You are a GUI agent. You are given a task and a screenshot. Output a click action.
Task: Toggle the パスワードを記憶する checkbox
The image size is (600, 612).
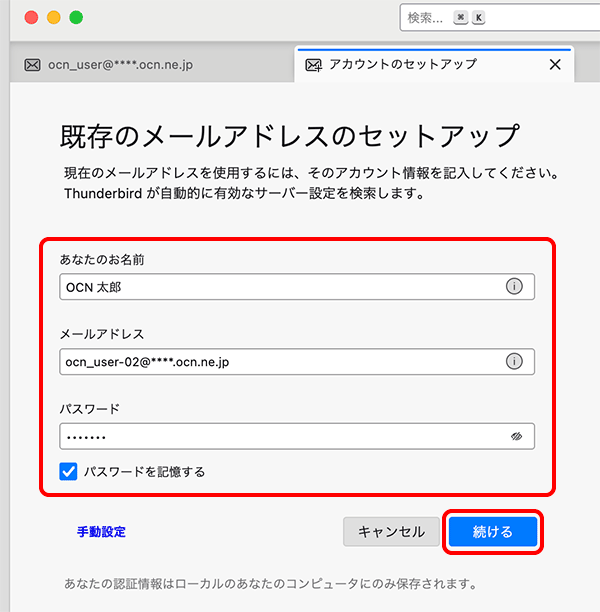click(x=68, y=471)
